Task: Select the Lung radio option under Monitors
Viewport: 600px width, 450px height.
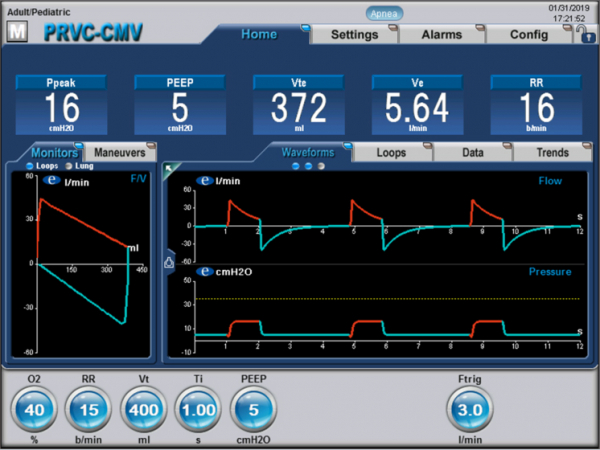Action: pyautogui.click(x=69, y=166)
